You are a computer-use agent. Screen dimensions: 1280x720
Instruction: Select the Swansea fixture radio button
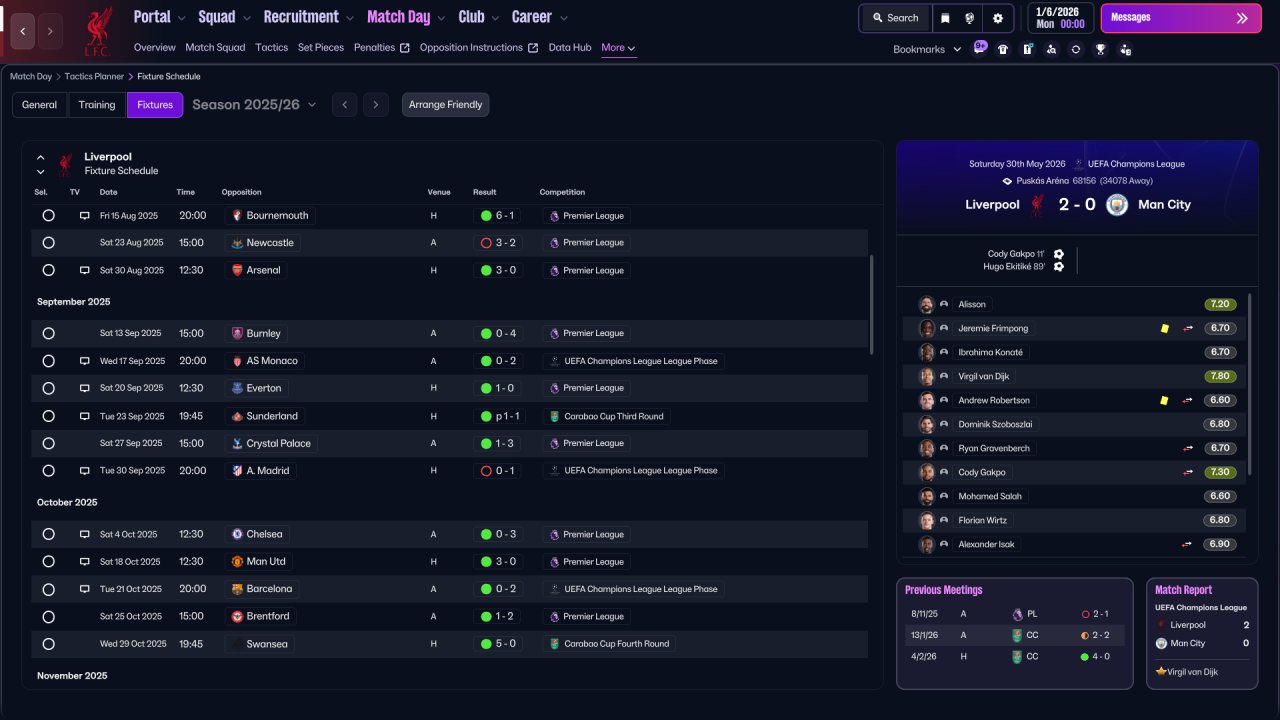point(48,644)
